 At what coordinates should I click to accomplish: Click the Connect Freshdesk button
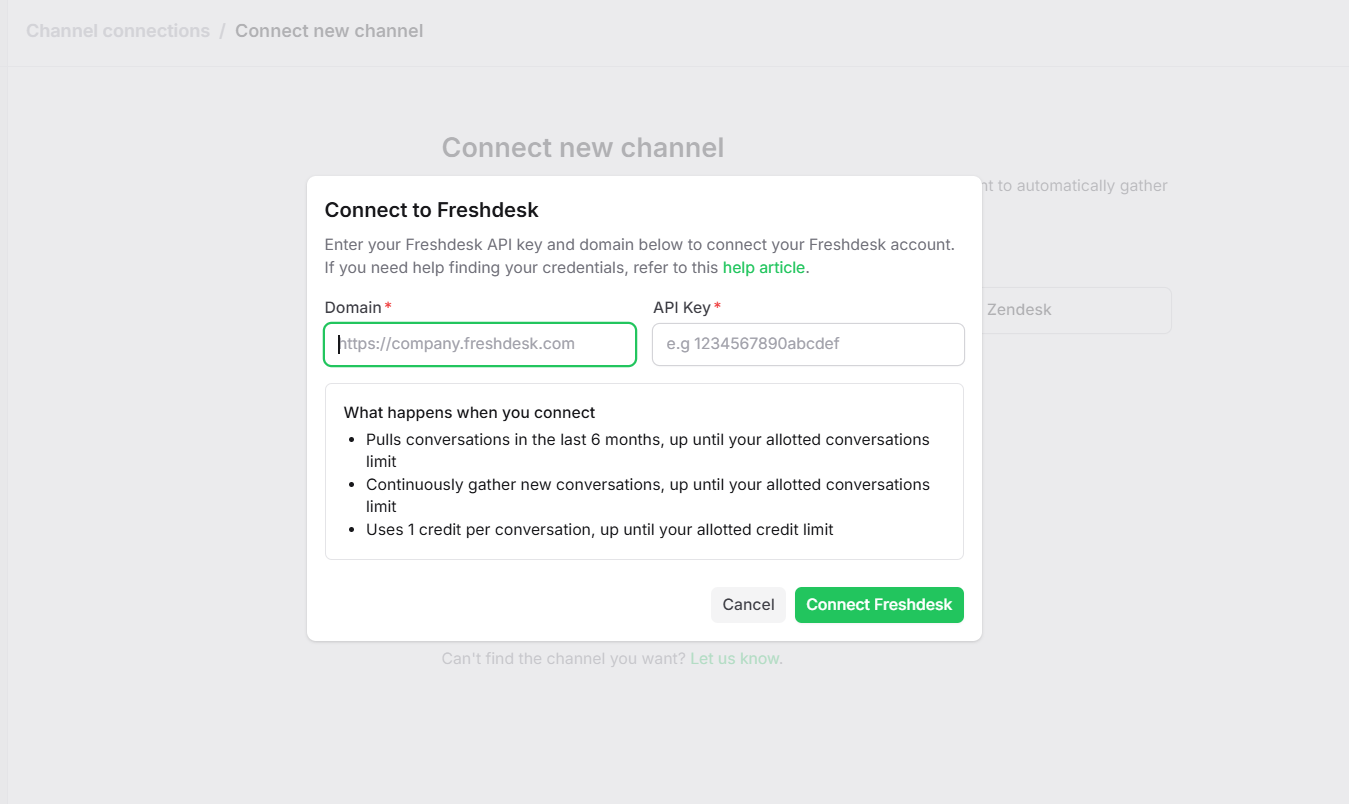[879, 605]
